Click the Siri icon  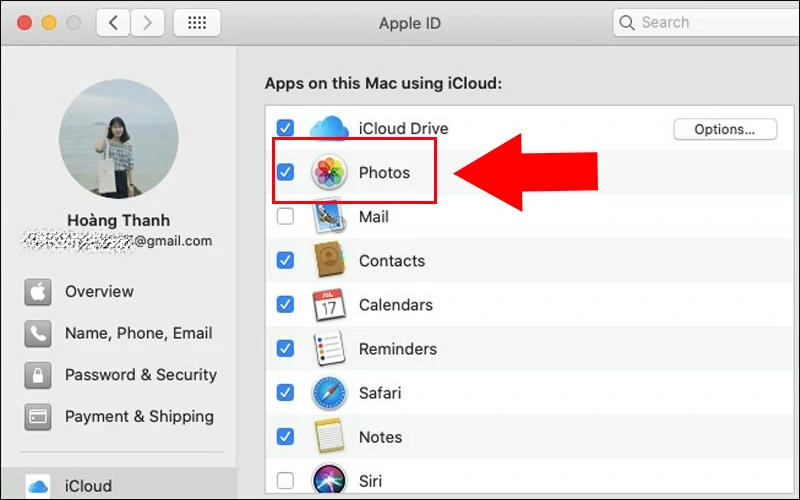[x=329, y=481]
